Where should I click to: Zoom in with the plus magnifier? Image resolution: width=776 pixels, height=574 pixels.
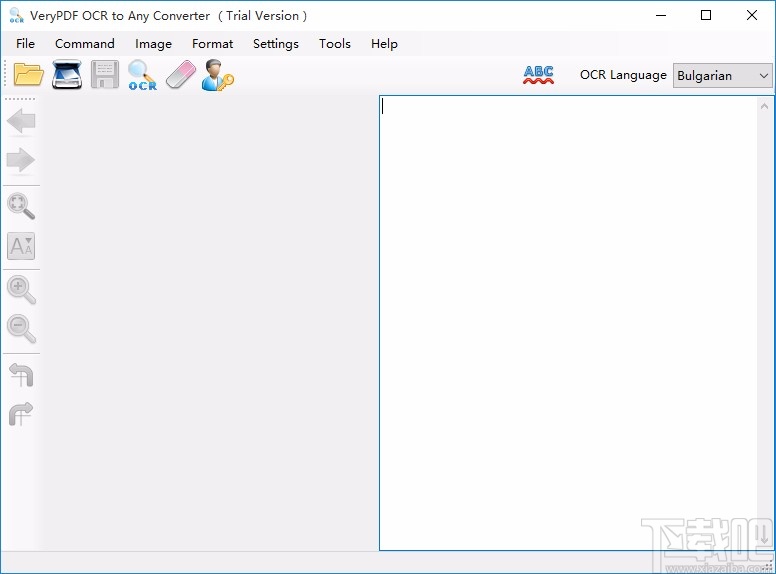click(21, 289)
